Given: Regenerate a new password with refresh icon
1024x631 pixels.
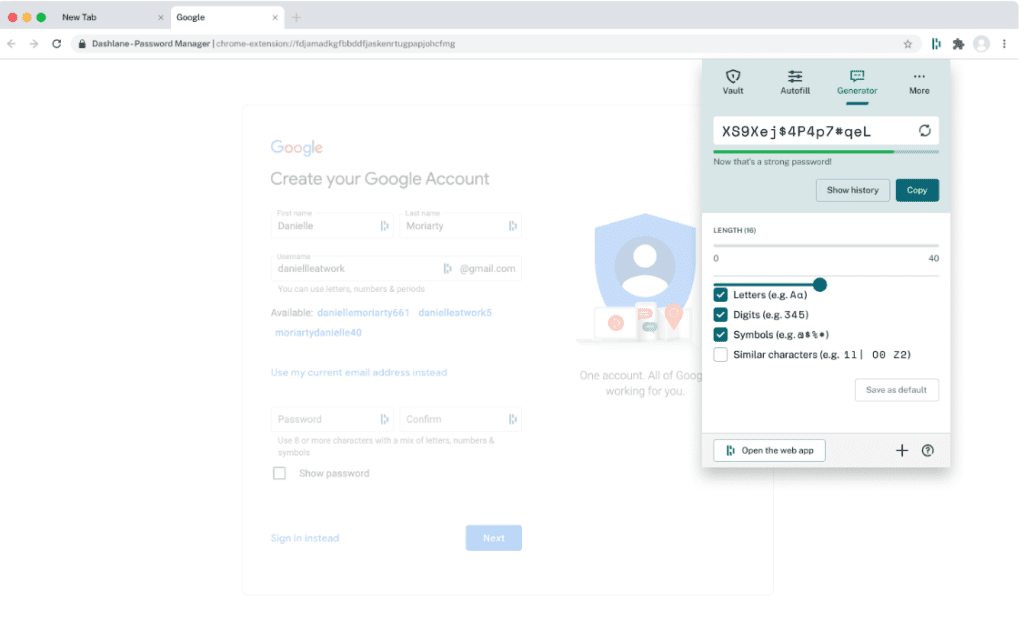Looking at the screenshot, I should click(x=925, y=131).
